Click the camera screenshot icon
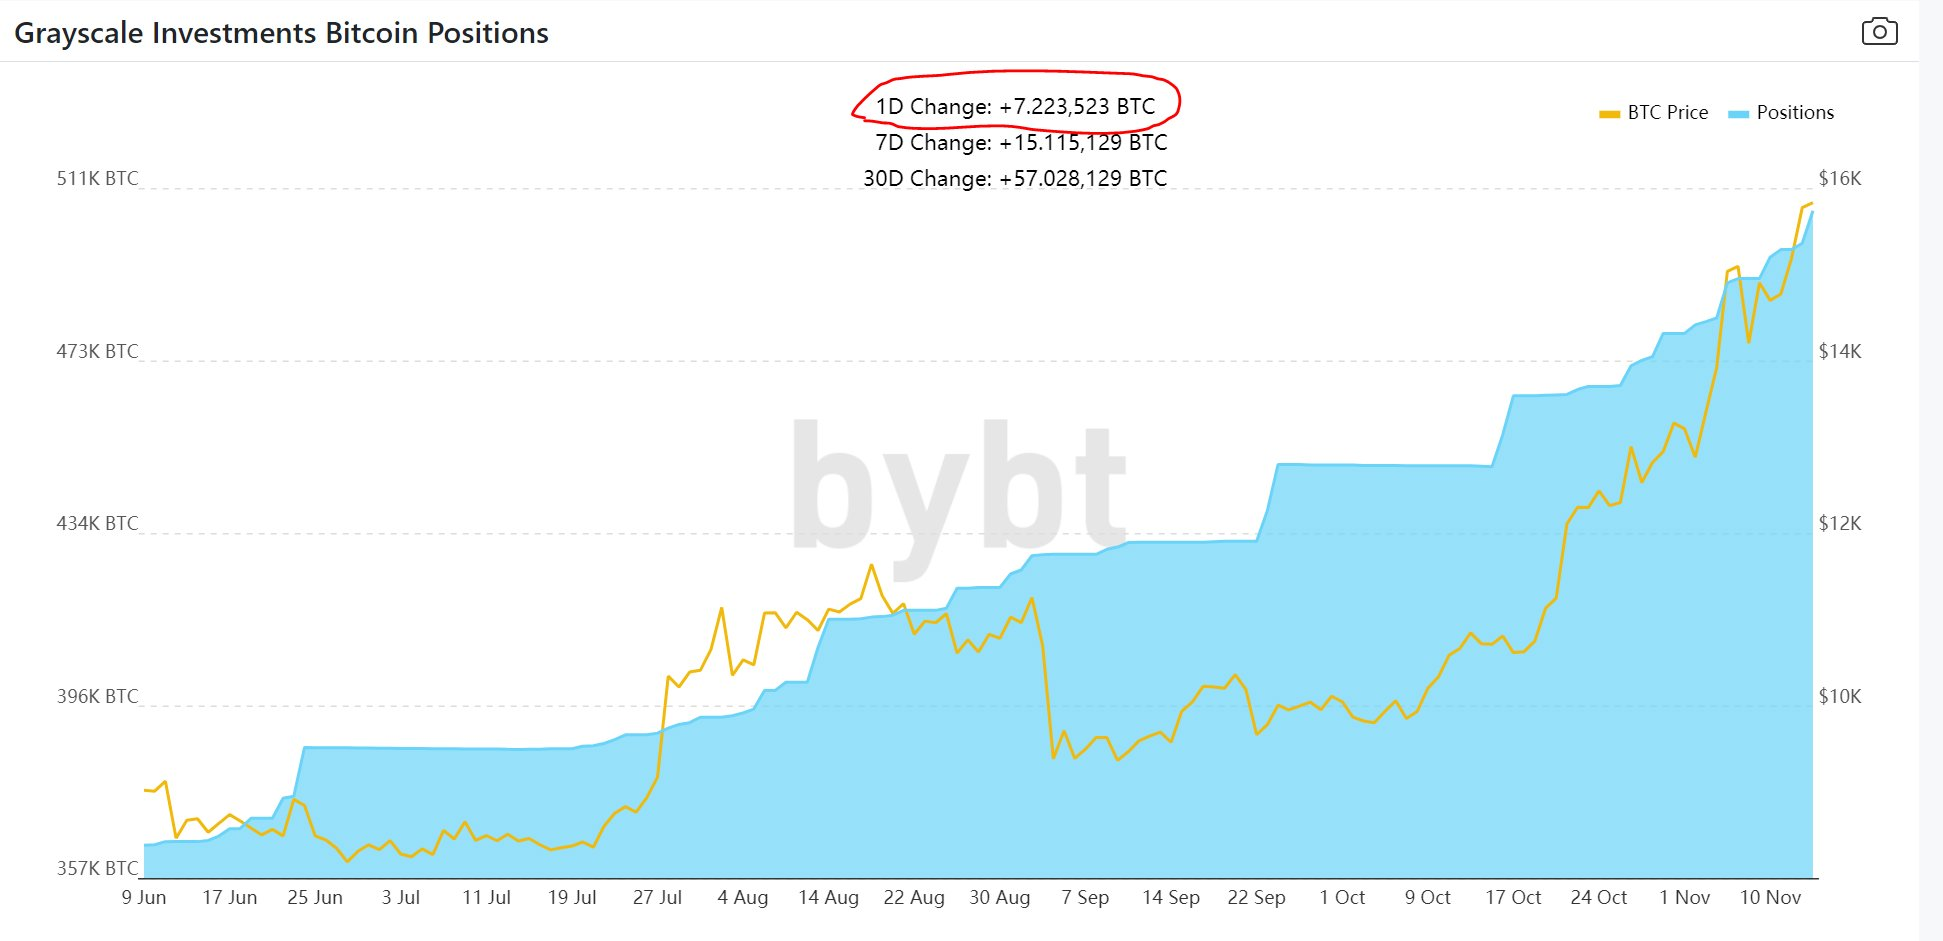This screenshot has height=941, width=1943. click(1879, 31)
